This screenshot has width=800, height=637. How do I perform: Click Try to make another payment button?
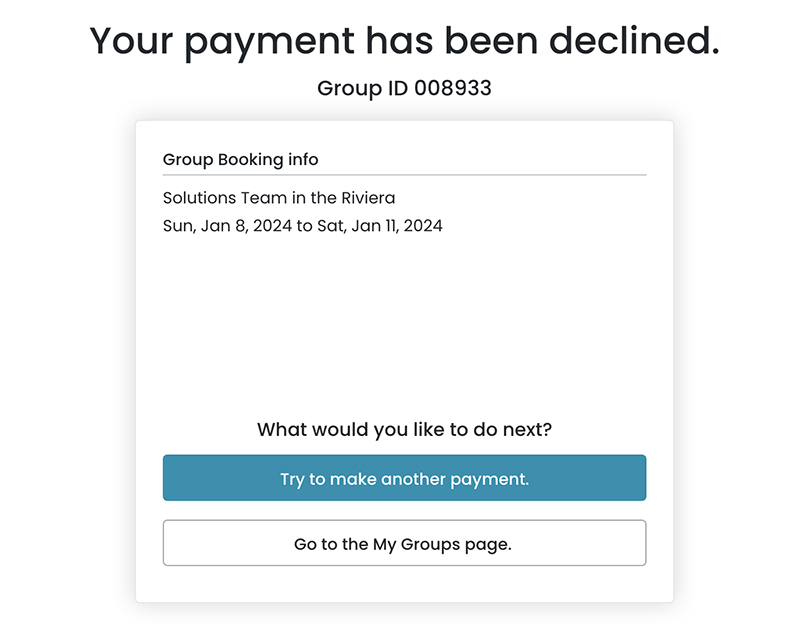404,478
